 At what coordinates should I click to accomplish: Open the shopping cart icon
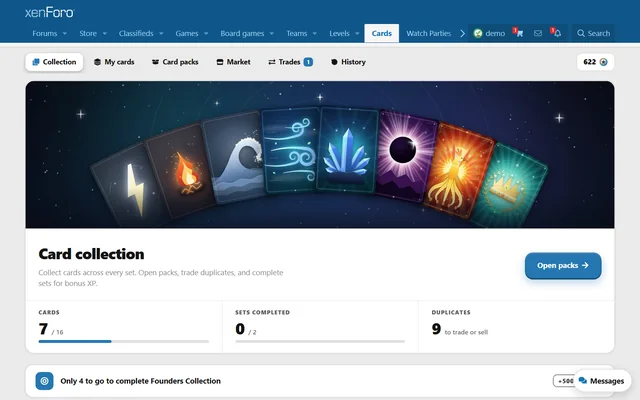[x=518, y=33]
